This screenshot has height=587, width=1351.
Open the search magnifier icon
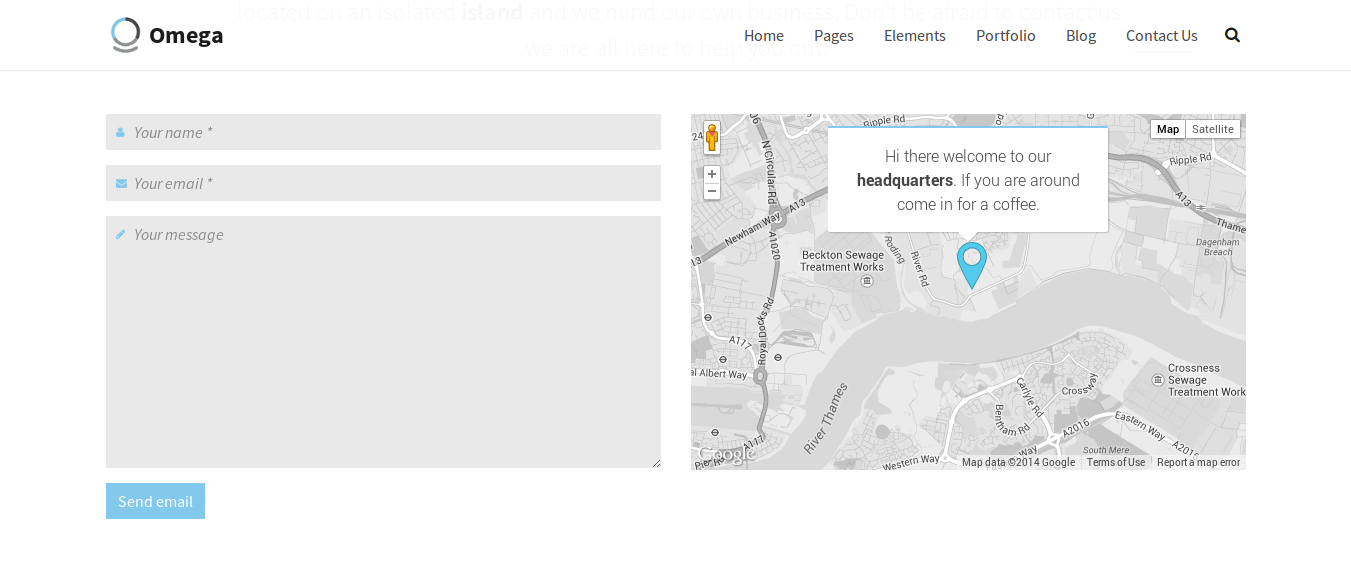(x=1232, y=35)
